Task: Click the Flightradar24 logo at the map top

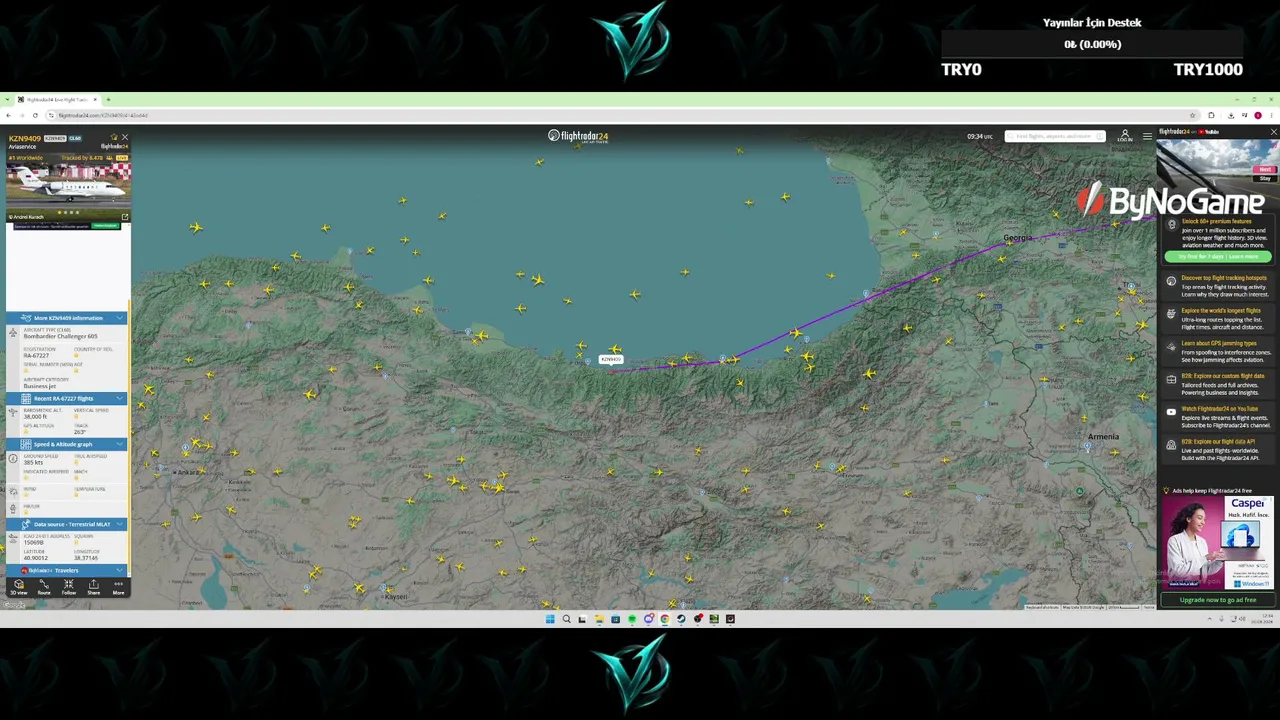Action: point(578,136)
